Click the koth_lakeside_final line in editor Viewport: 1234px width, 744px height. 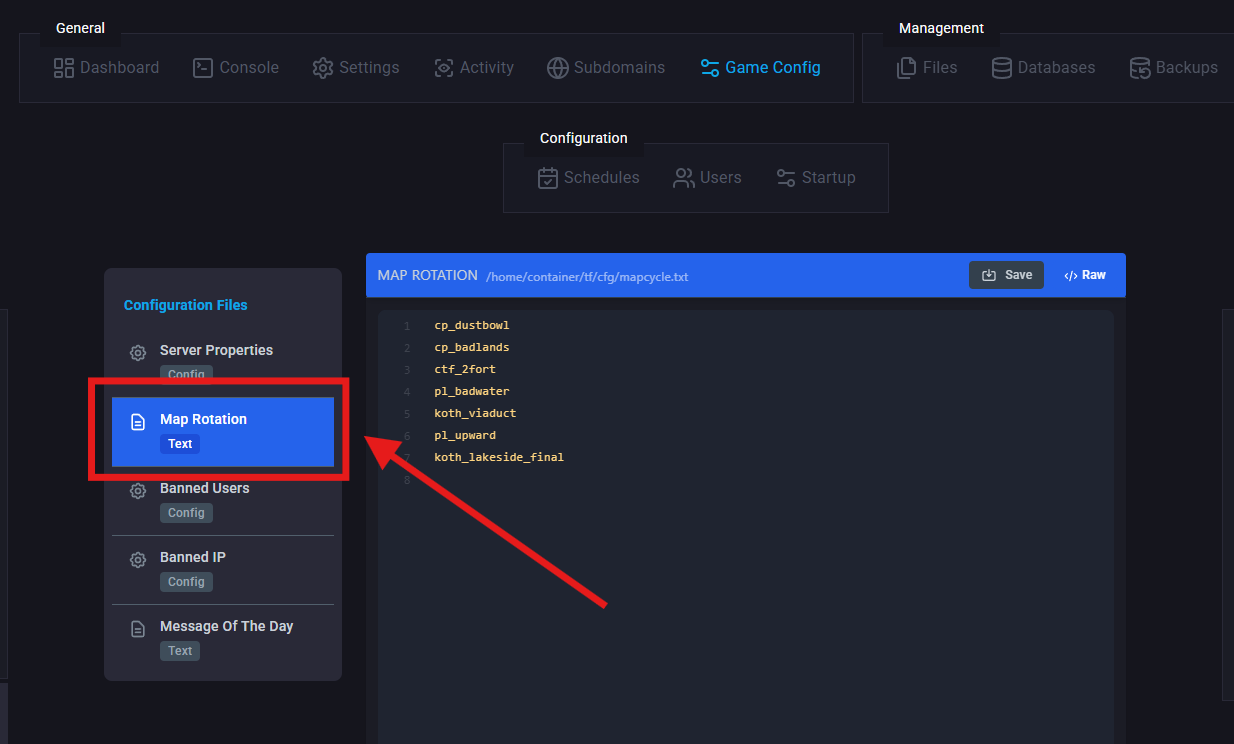(499, 457)
